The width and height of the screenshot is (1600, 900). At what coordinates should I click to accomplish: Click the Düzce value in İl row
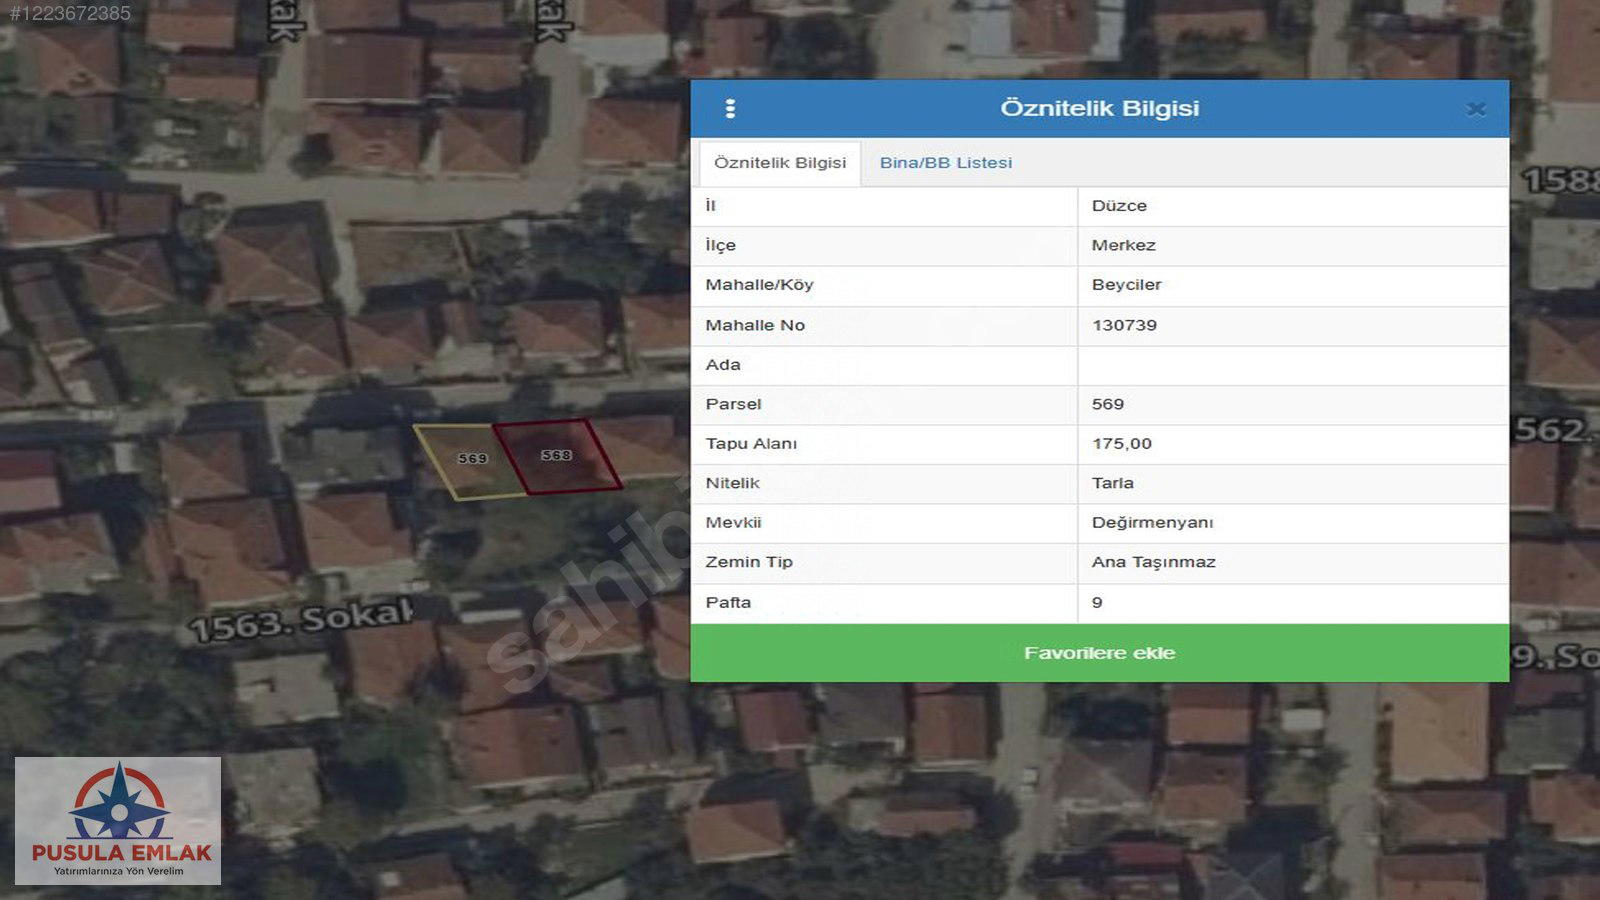click(1119, 206)
